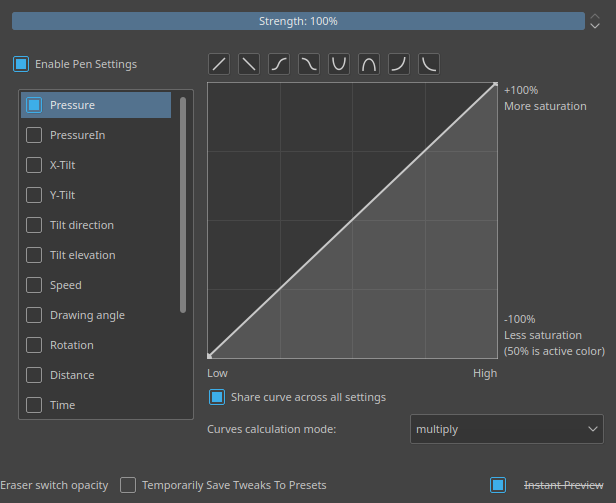Enable the Y-Tilt sensor checkbox
This screenshot has width=616, height=503.
(34, 195)
